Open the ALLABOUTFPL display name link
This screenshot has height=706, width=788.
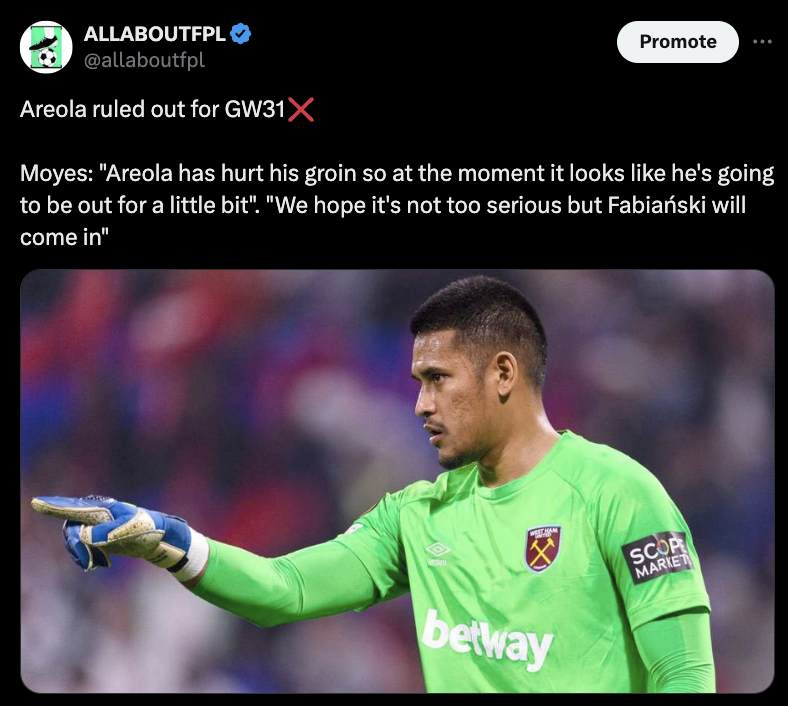(x=154, y=34)
